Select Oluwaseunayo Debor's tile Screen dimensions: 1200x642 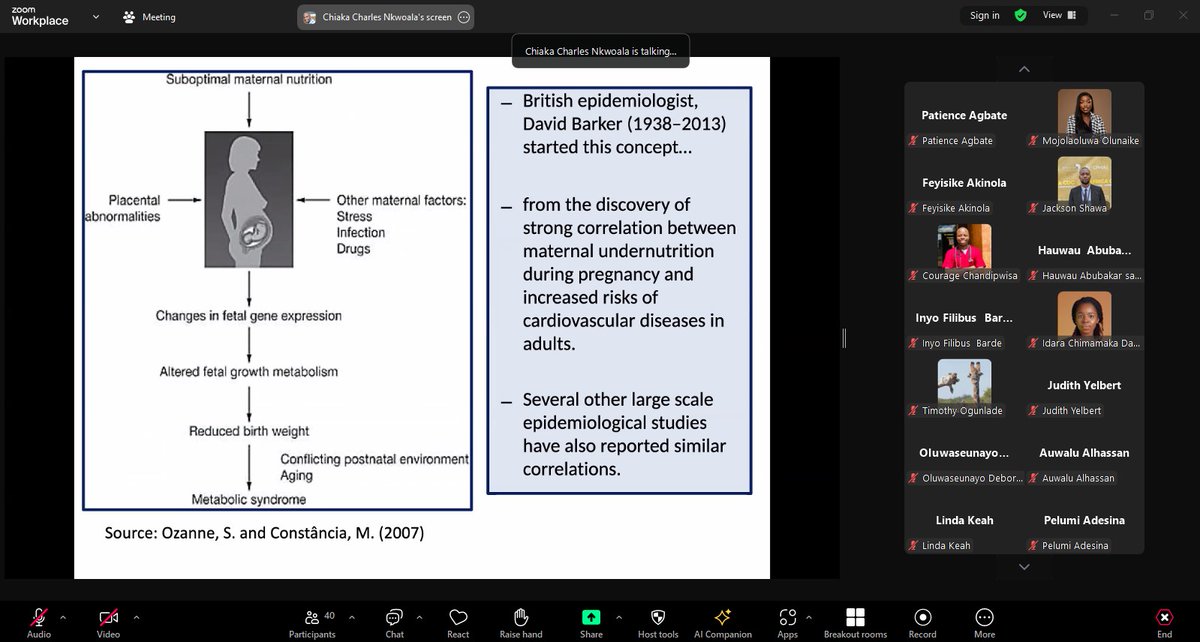click(964, 456)
